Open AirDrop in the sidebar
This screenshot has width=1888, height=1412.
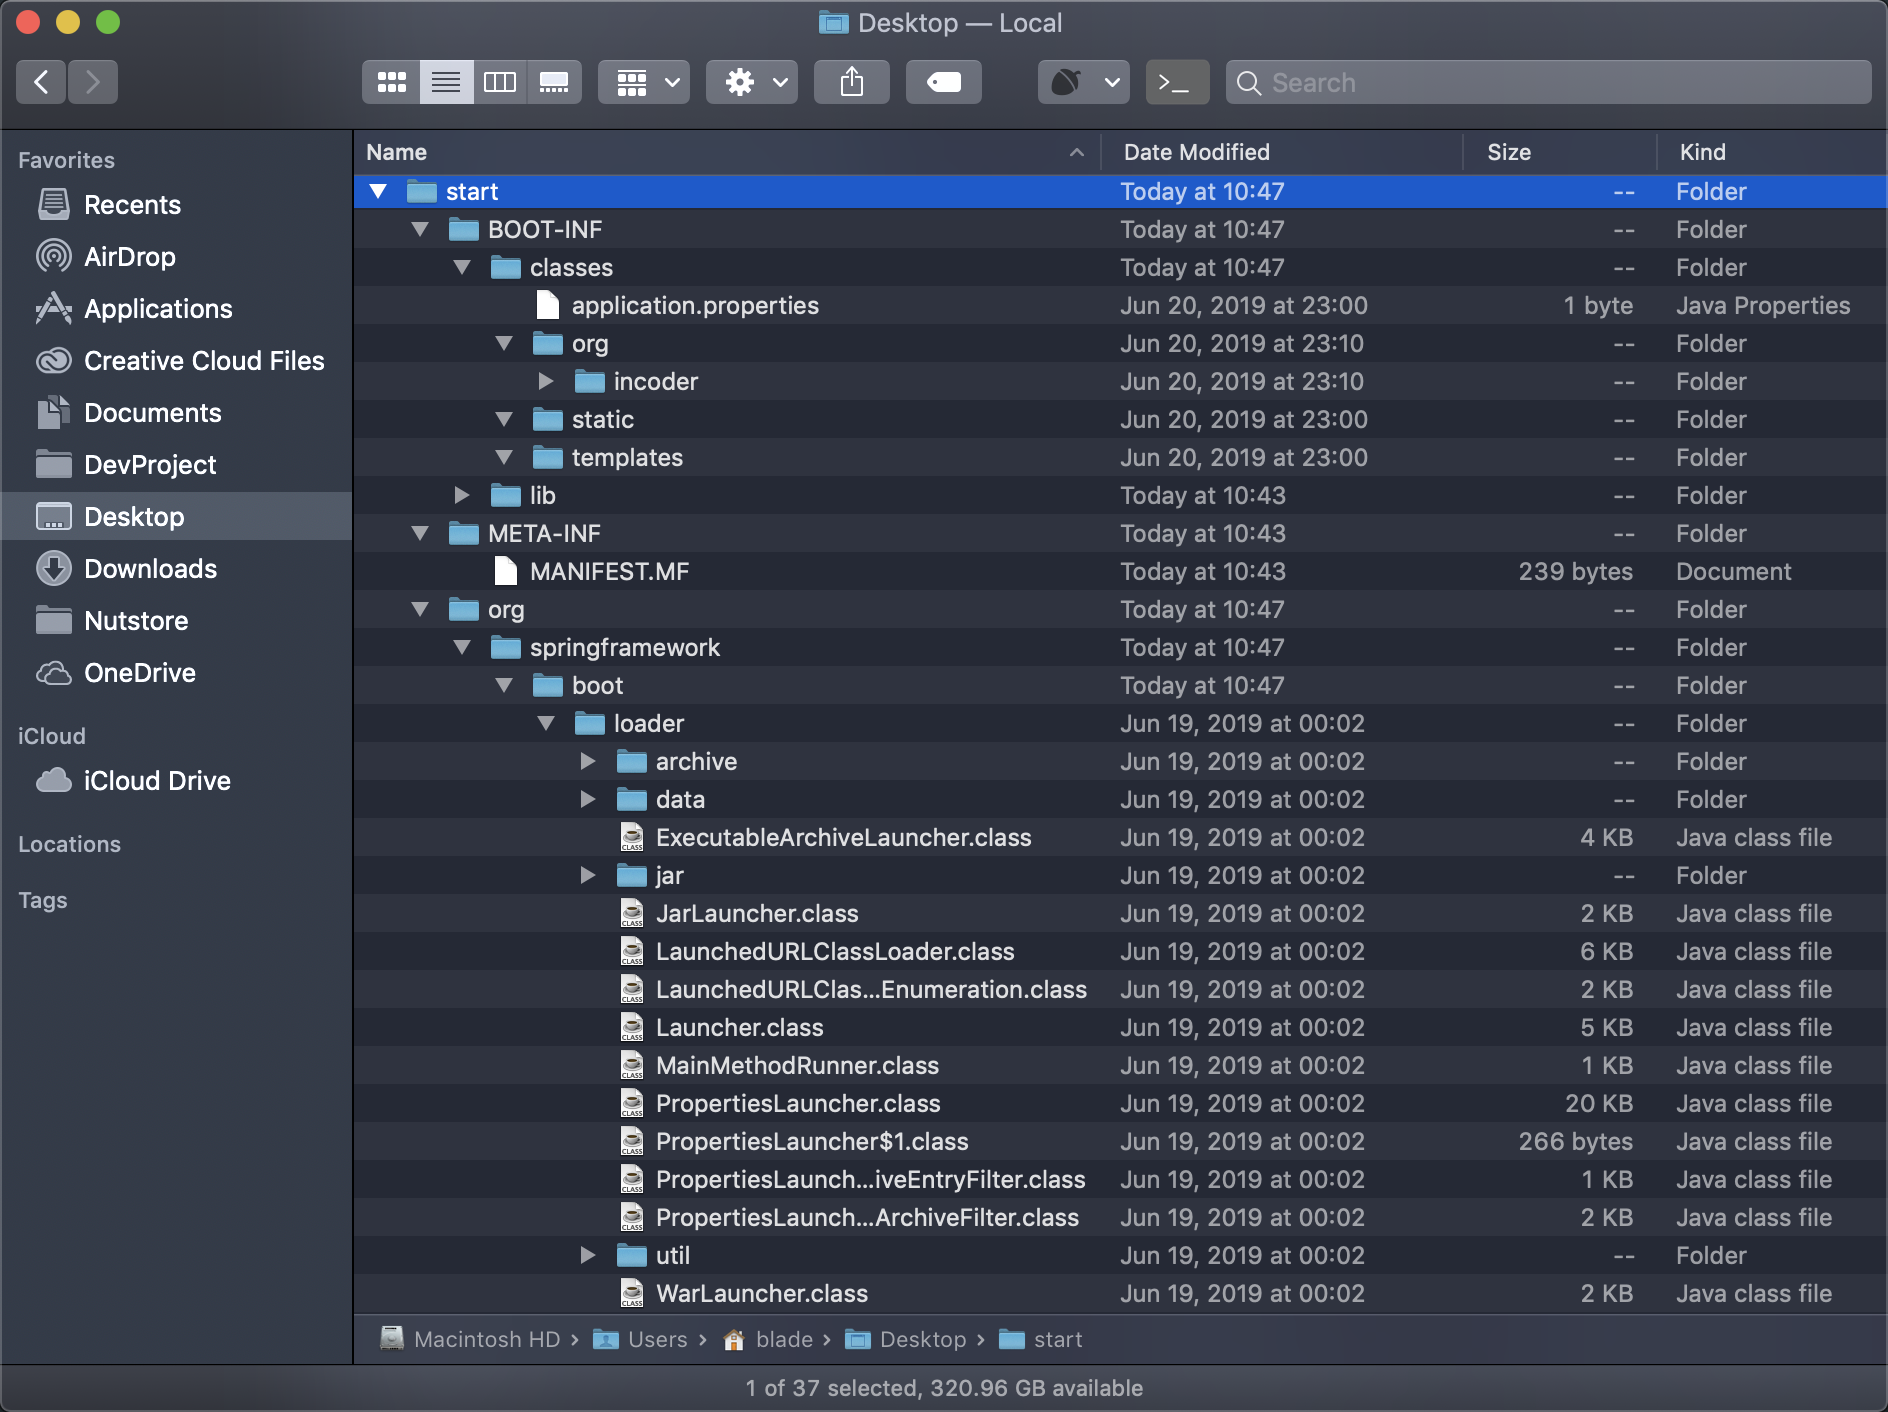176,257
